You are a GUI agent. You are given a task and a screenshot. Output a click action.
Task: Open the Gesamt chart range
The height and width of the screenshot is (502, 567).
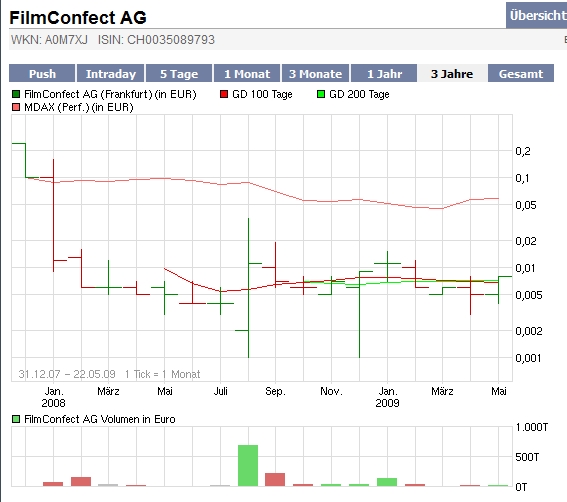pyautogui.click(x=521, y=73)
